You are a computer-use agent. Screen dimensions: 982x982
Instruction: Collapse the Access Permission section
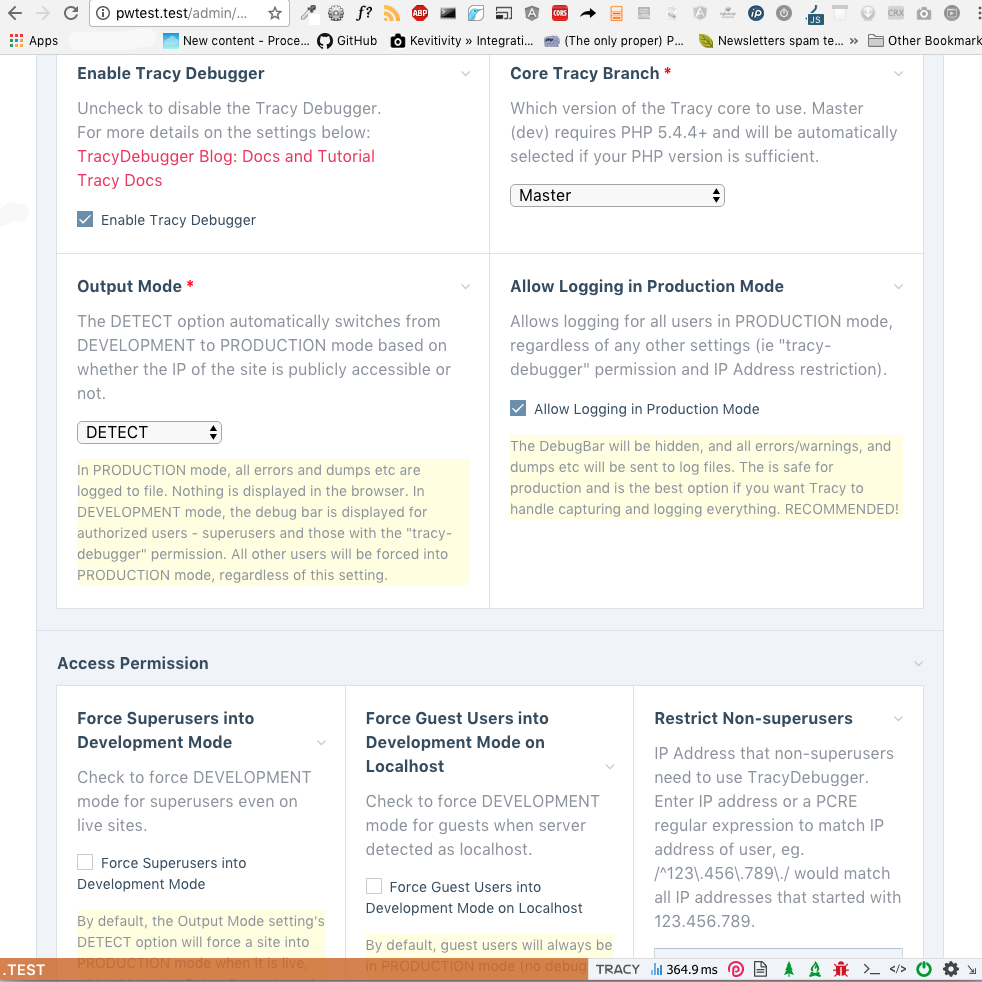918,663
